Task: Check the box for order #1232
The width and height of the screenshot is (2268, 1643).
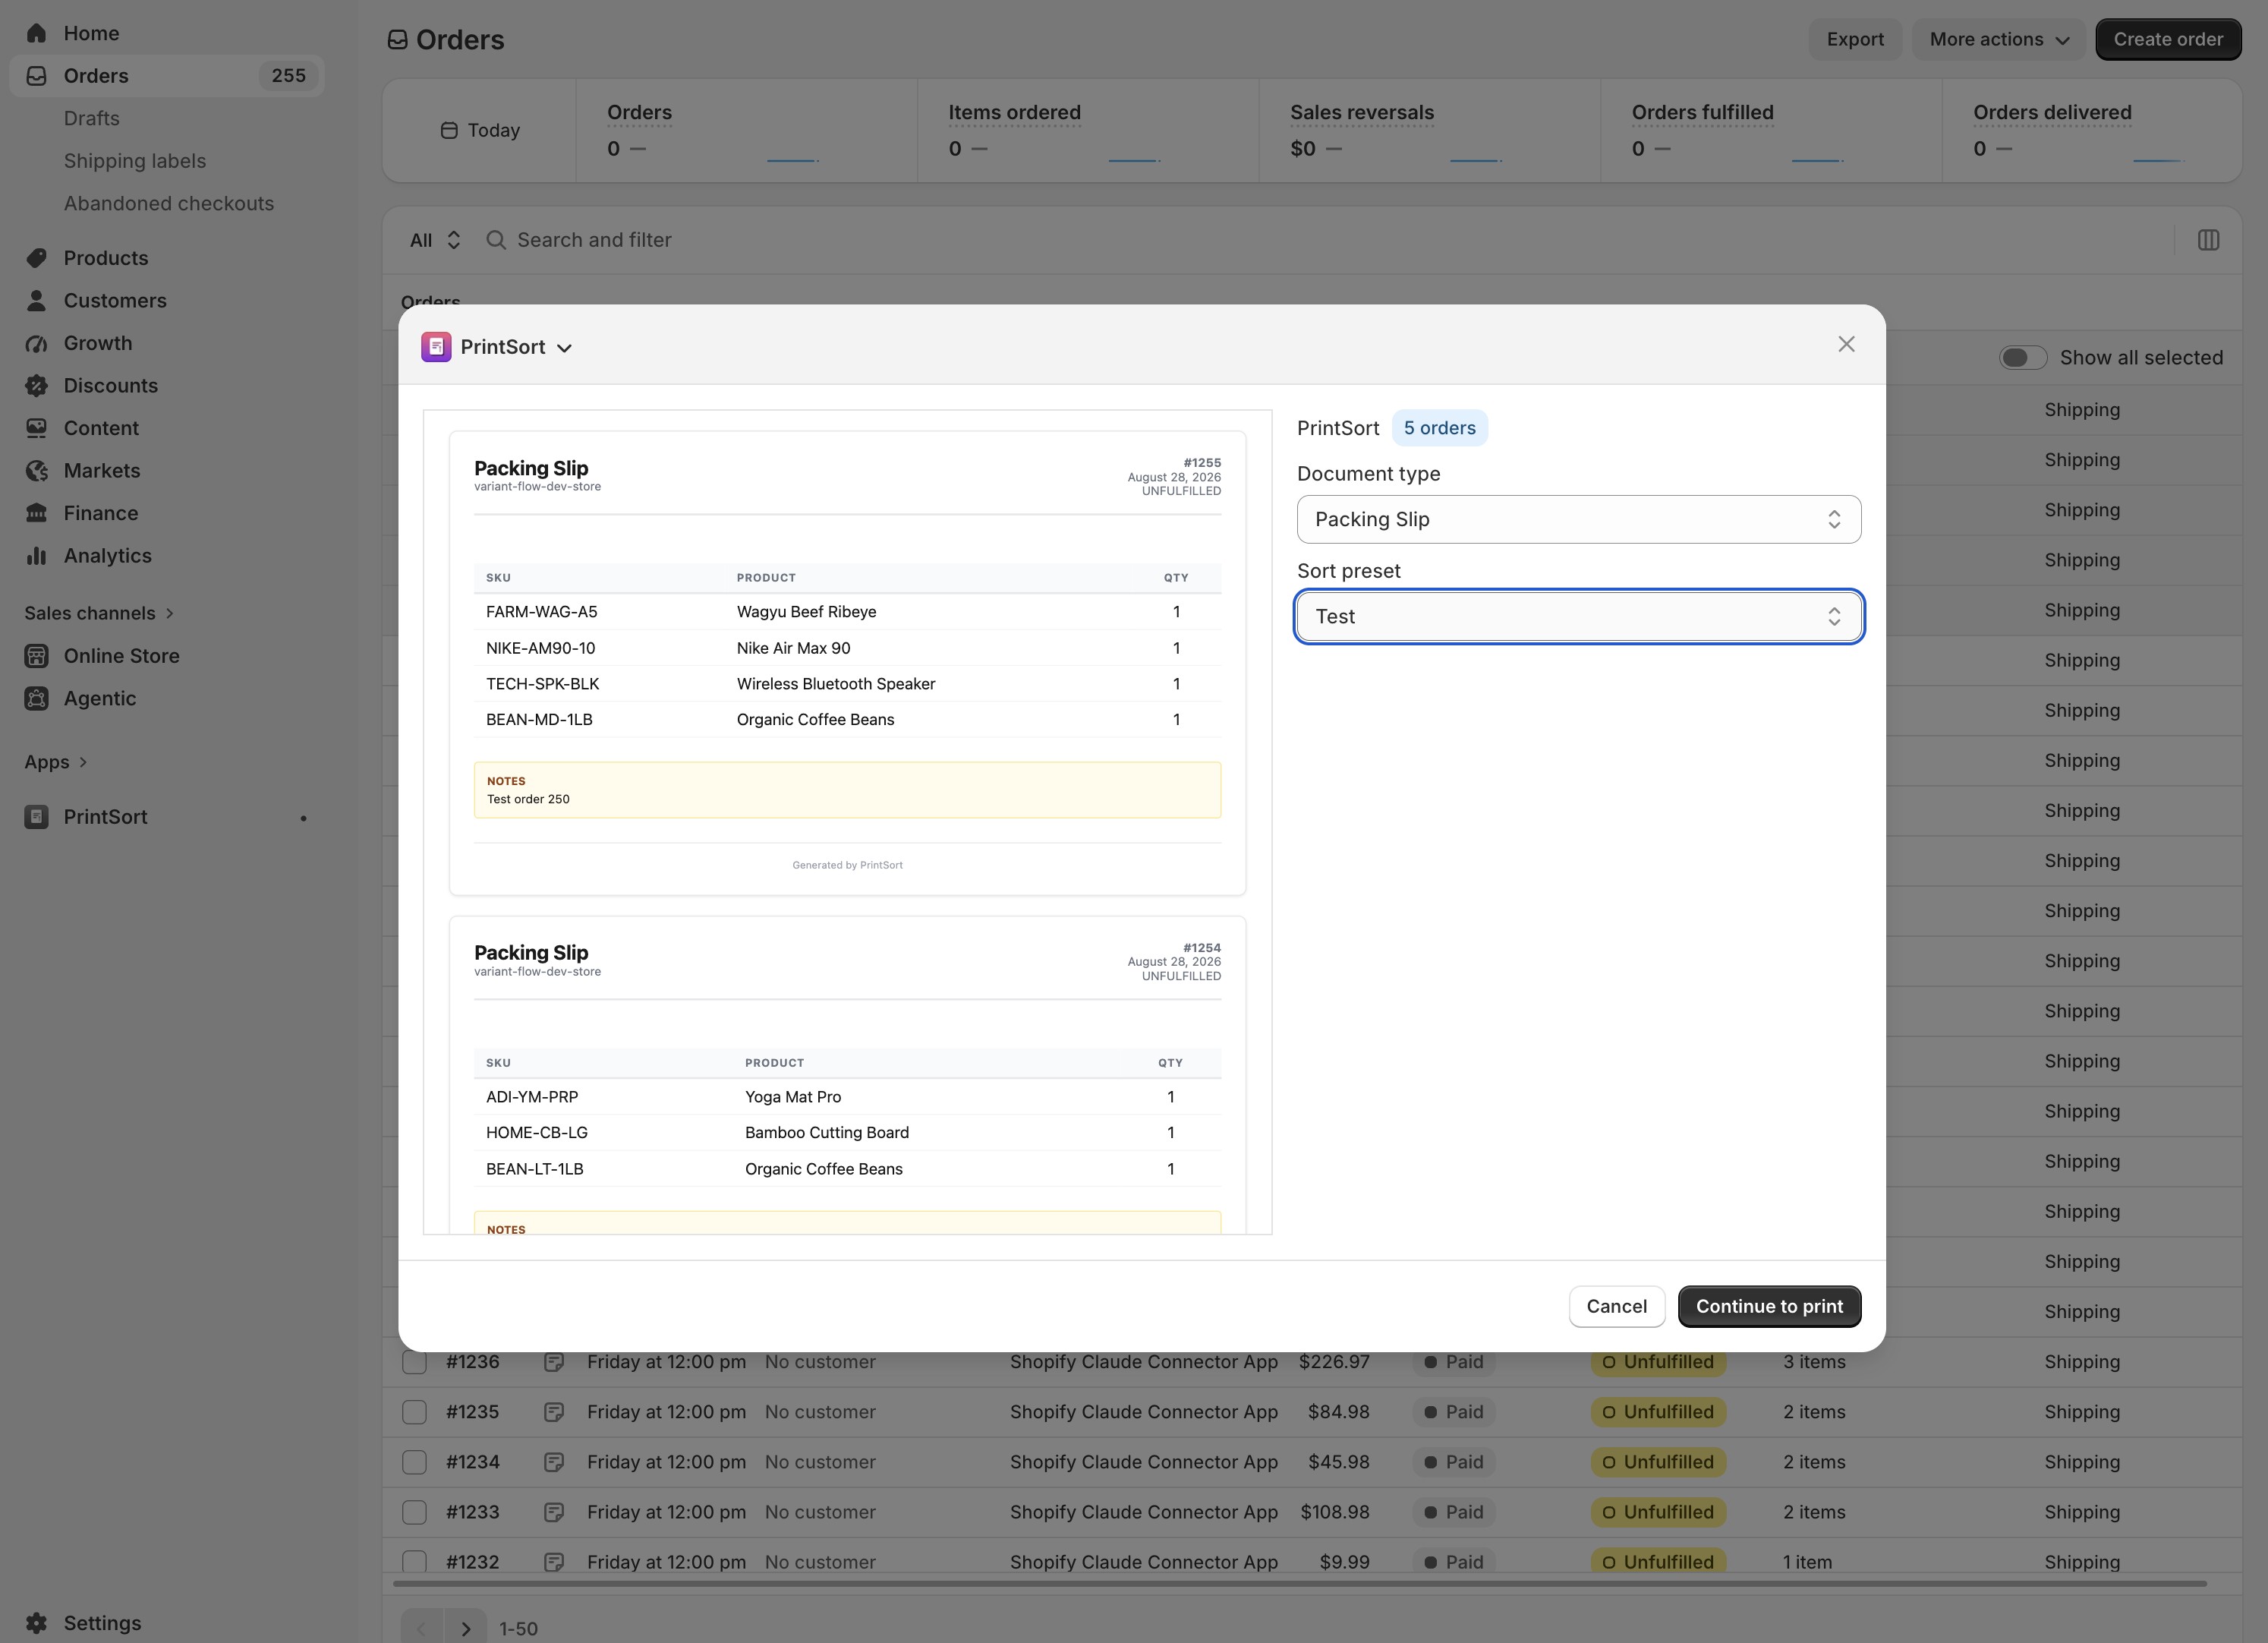Action: (414, 1562)
